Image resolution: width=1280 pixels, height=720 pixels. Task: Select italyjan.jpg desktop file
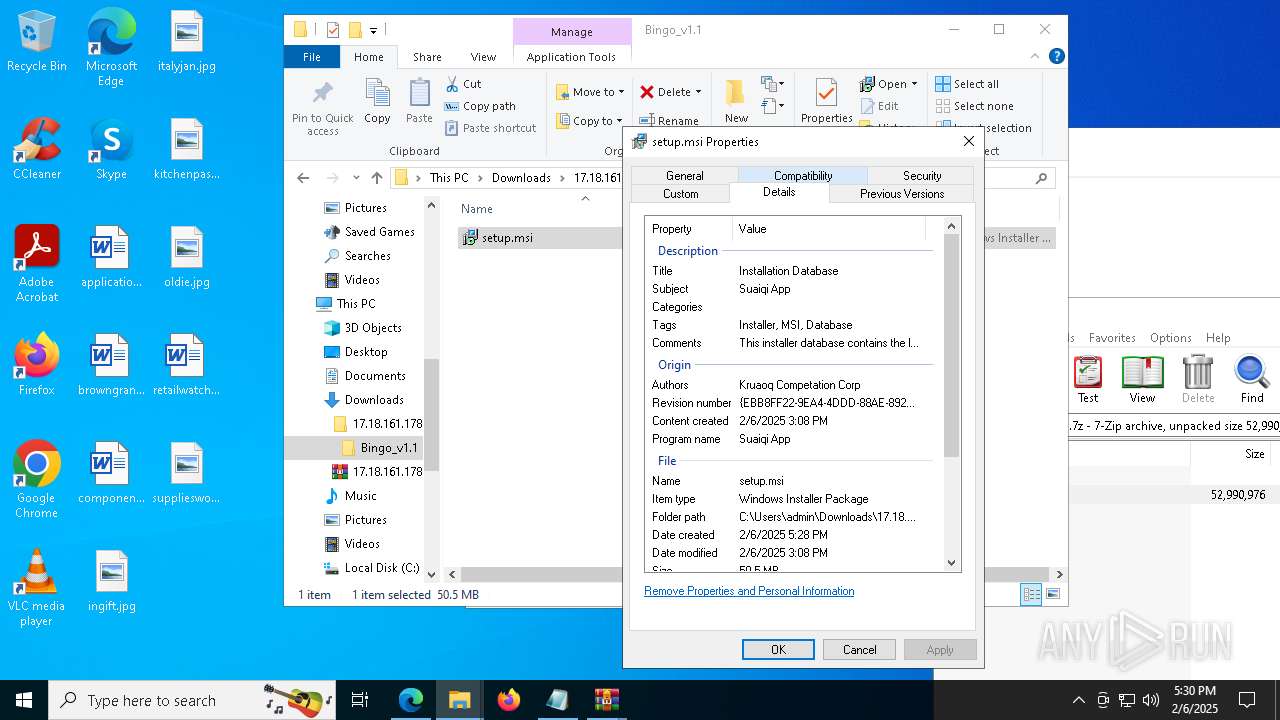pos(187,42)
